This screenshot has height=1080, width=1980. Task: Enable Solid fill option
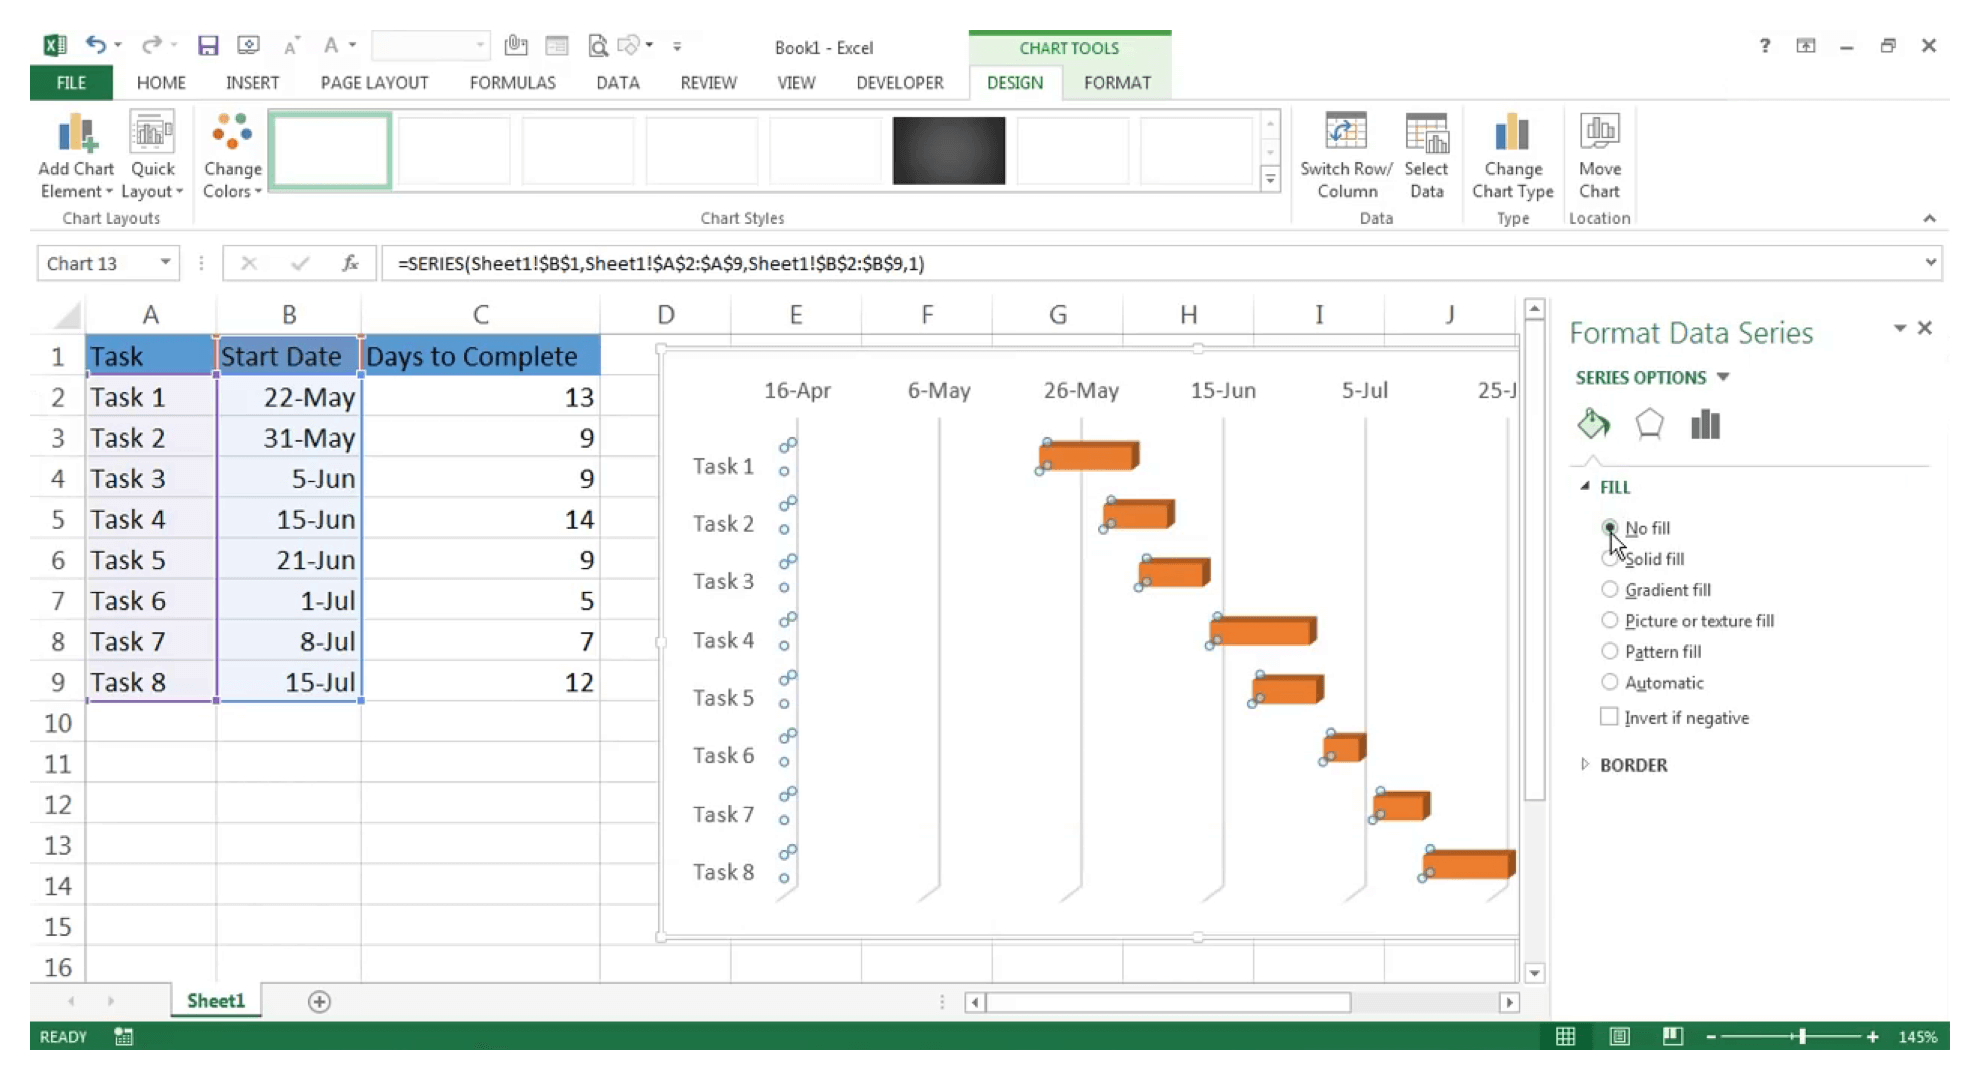pos(1609,559)
